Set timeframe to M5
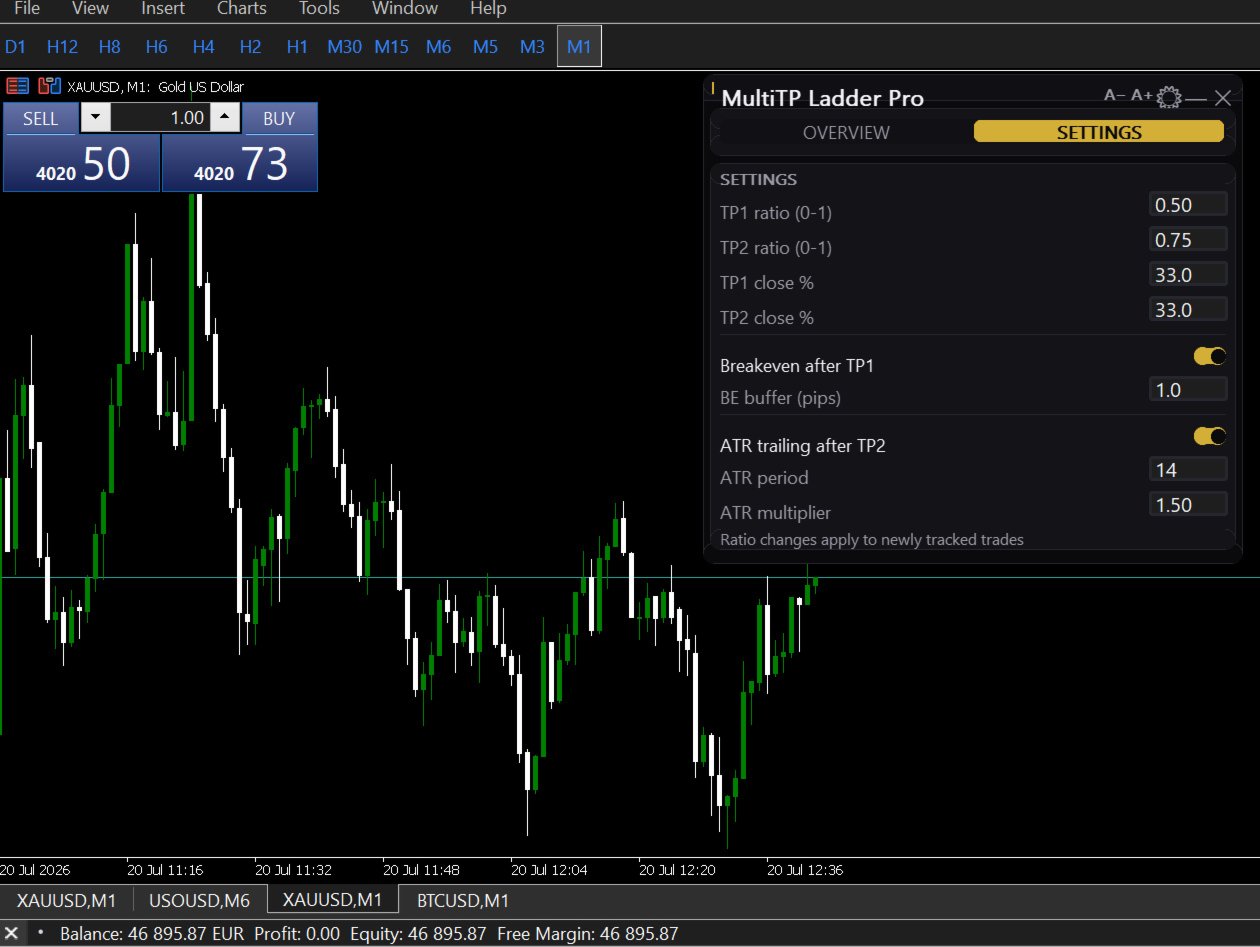The height and width of the screenshot is (947, 1260). (485, 46)
